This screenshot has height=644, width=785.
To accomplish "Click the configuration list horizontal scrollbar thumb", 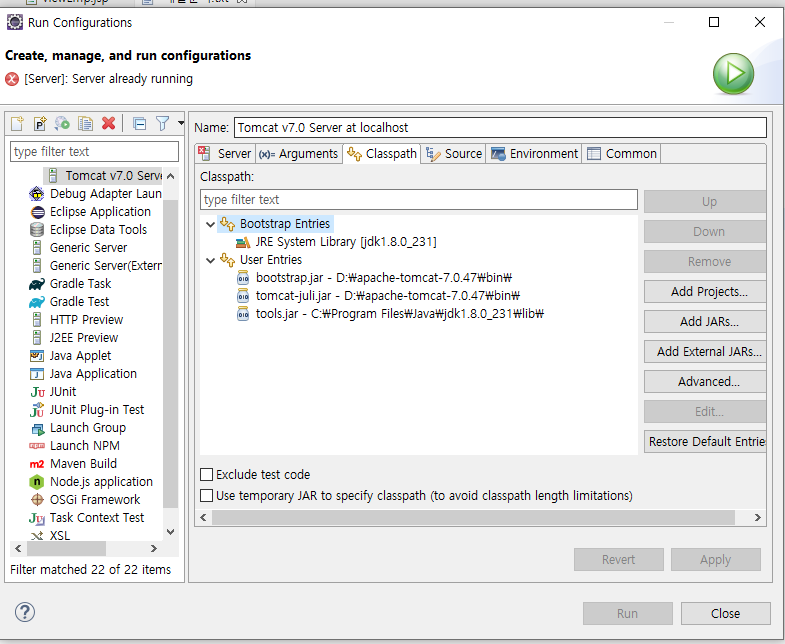I will coord(66,548).
